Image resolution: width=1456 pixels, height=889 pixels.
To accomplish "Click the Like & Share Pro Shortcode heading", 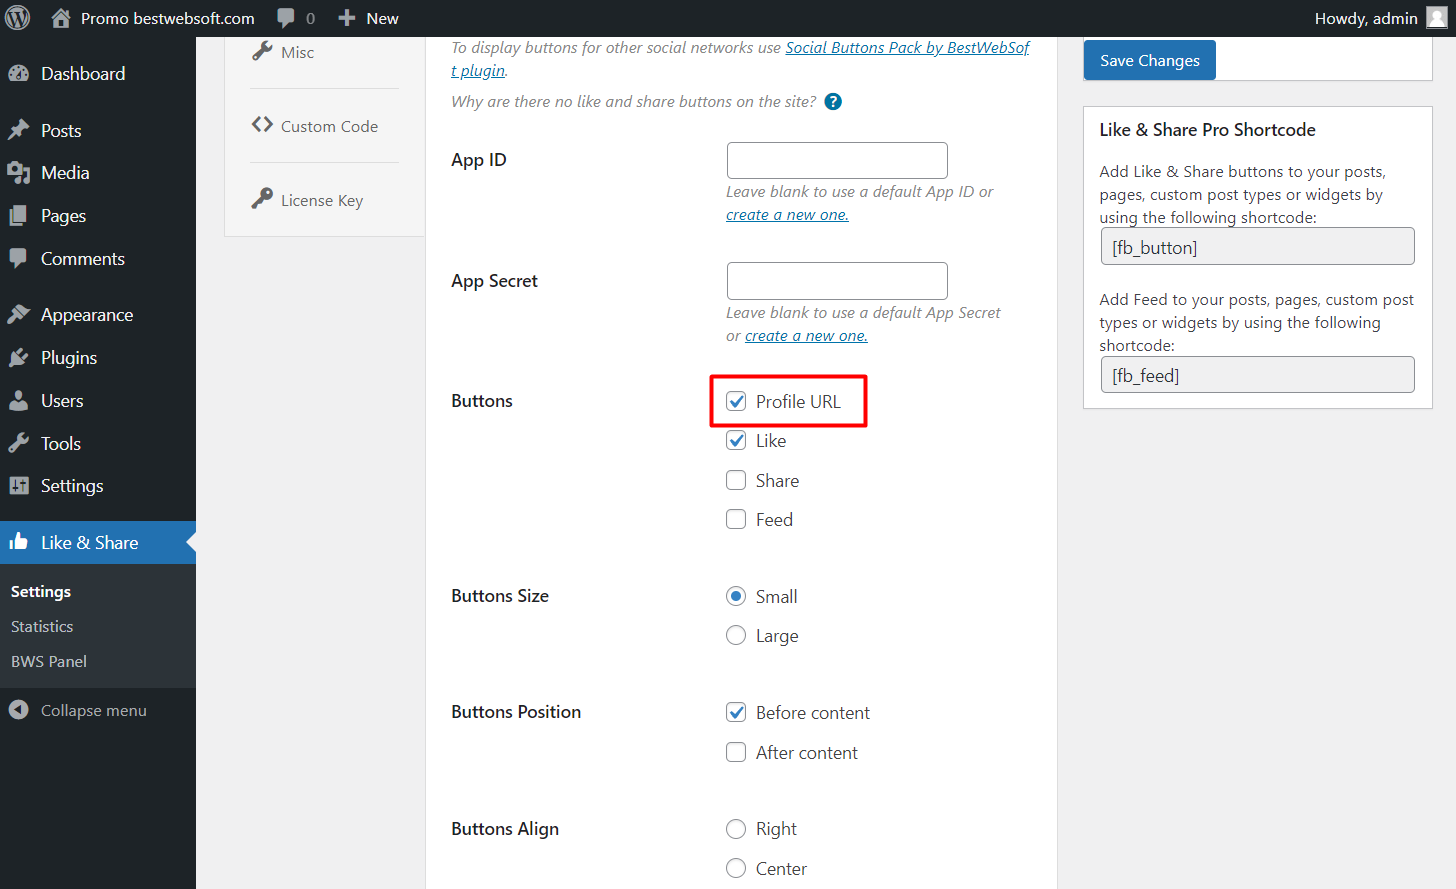I will pos(1207,130).
